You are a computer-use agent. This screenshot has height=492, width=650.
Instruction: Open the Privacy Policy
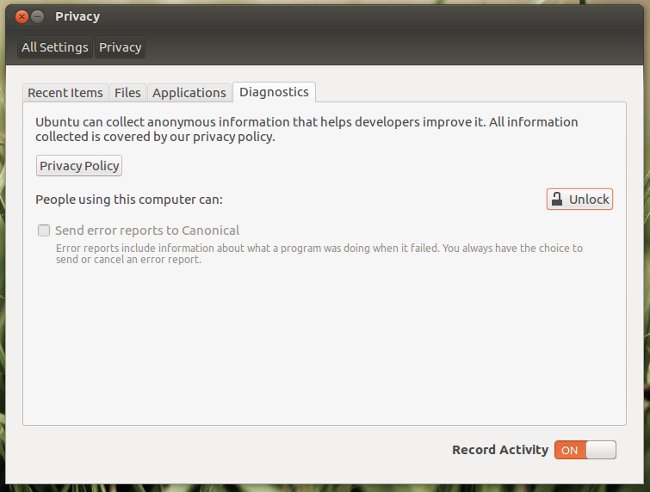click(79, 166)
